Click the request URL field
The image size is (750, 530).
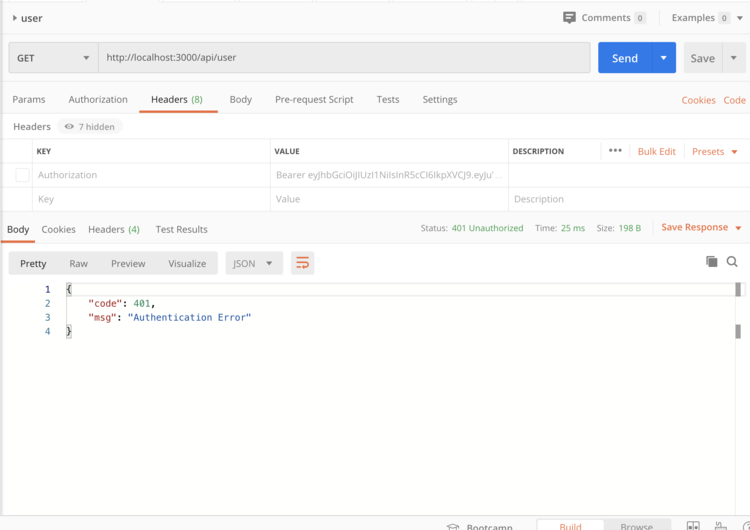[x=344, y=57]
